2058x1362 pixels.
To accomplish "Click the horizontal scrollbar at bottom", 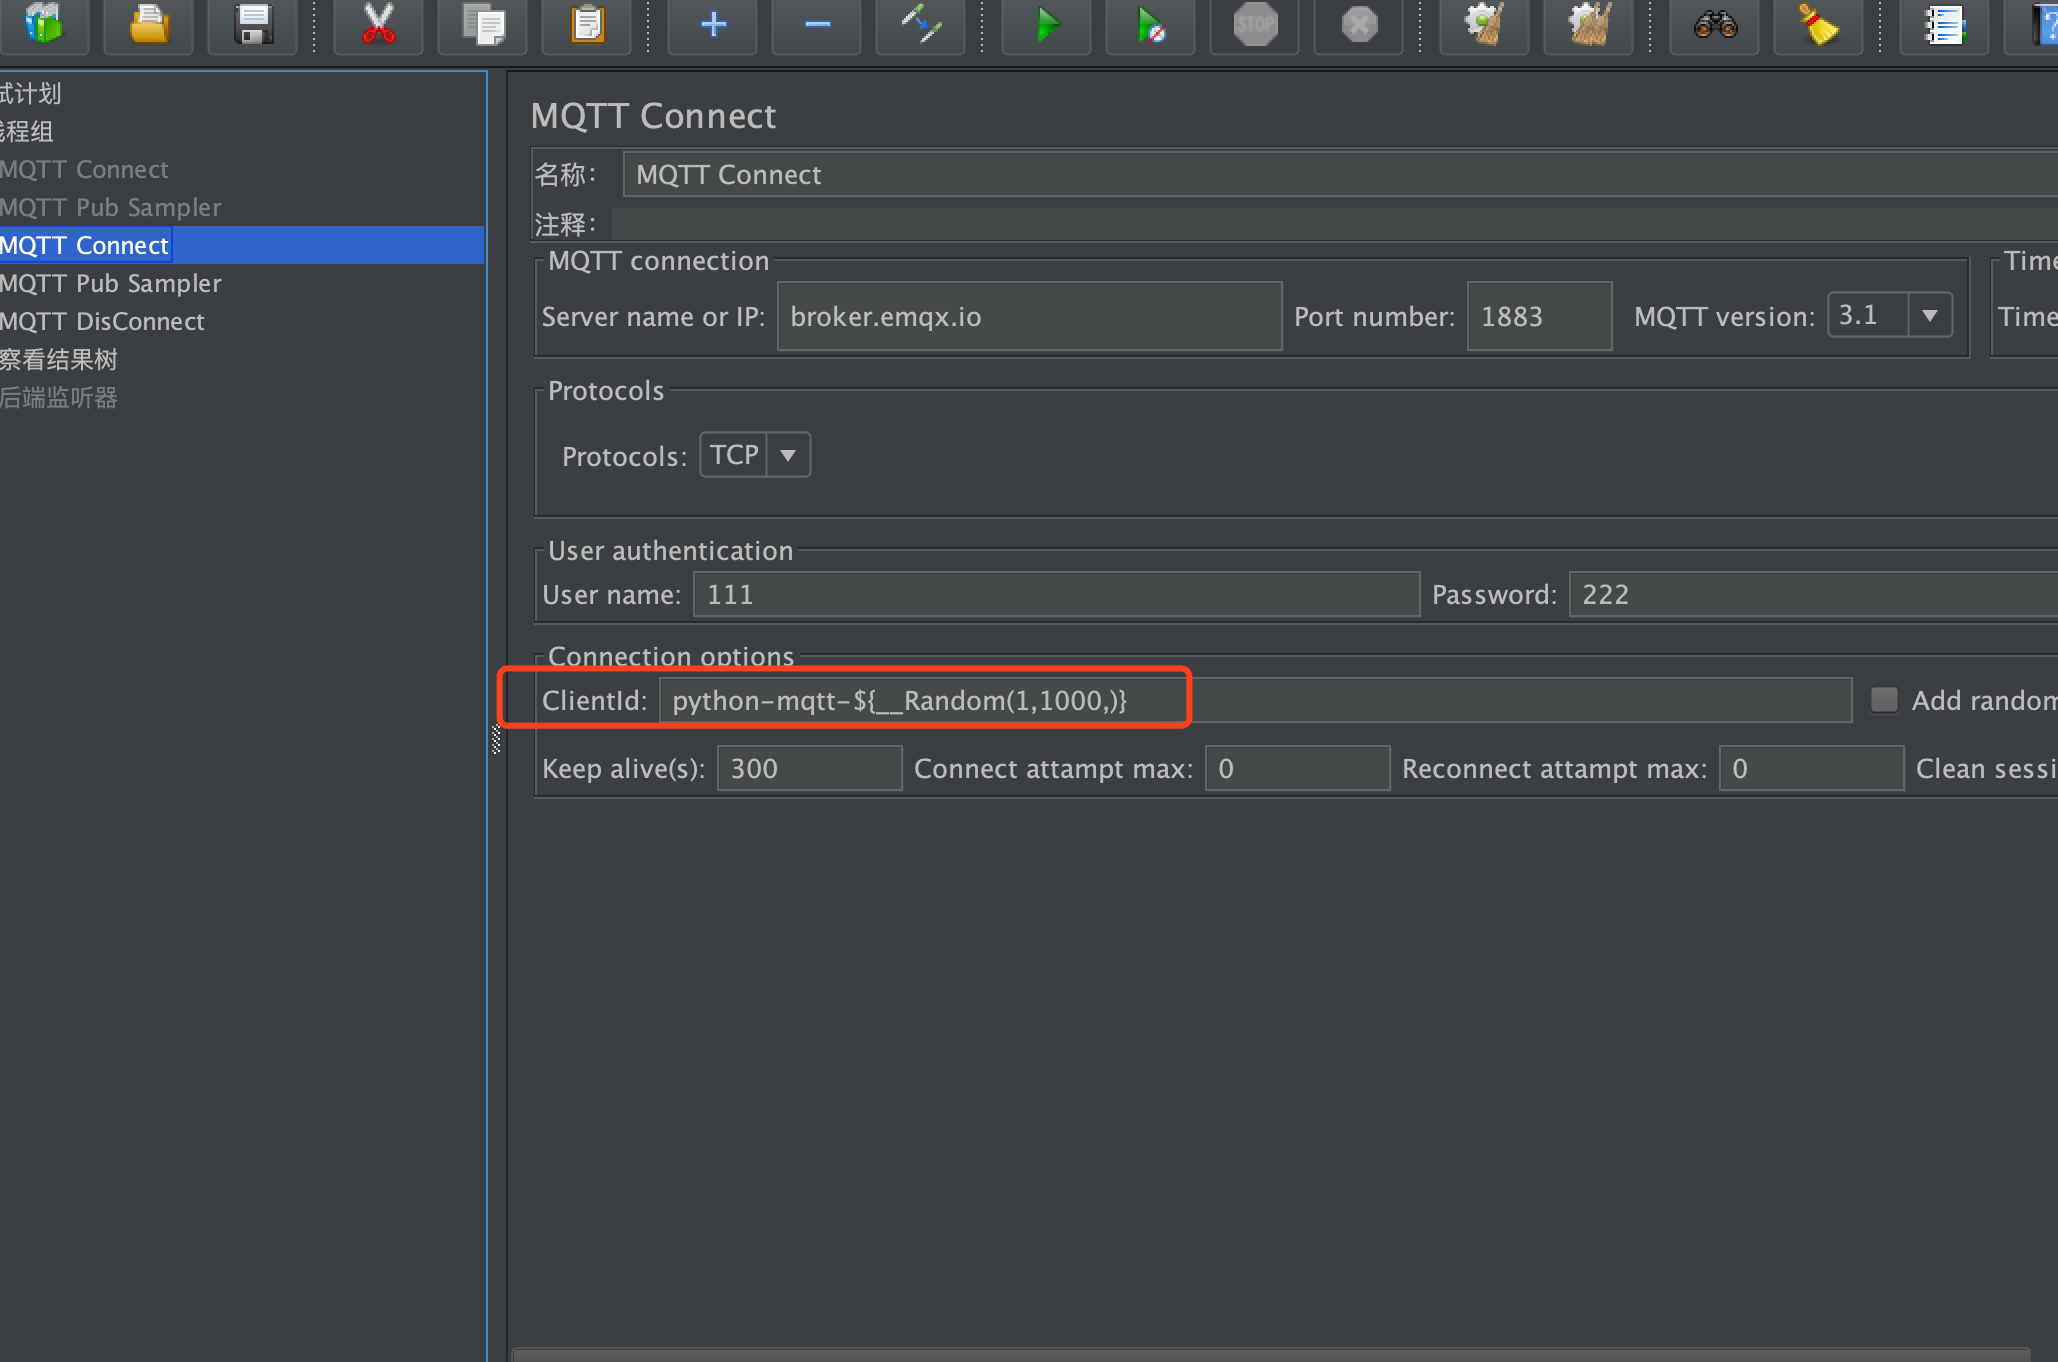I will tap(1270, 1354).
